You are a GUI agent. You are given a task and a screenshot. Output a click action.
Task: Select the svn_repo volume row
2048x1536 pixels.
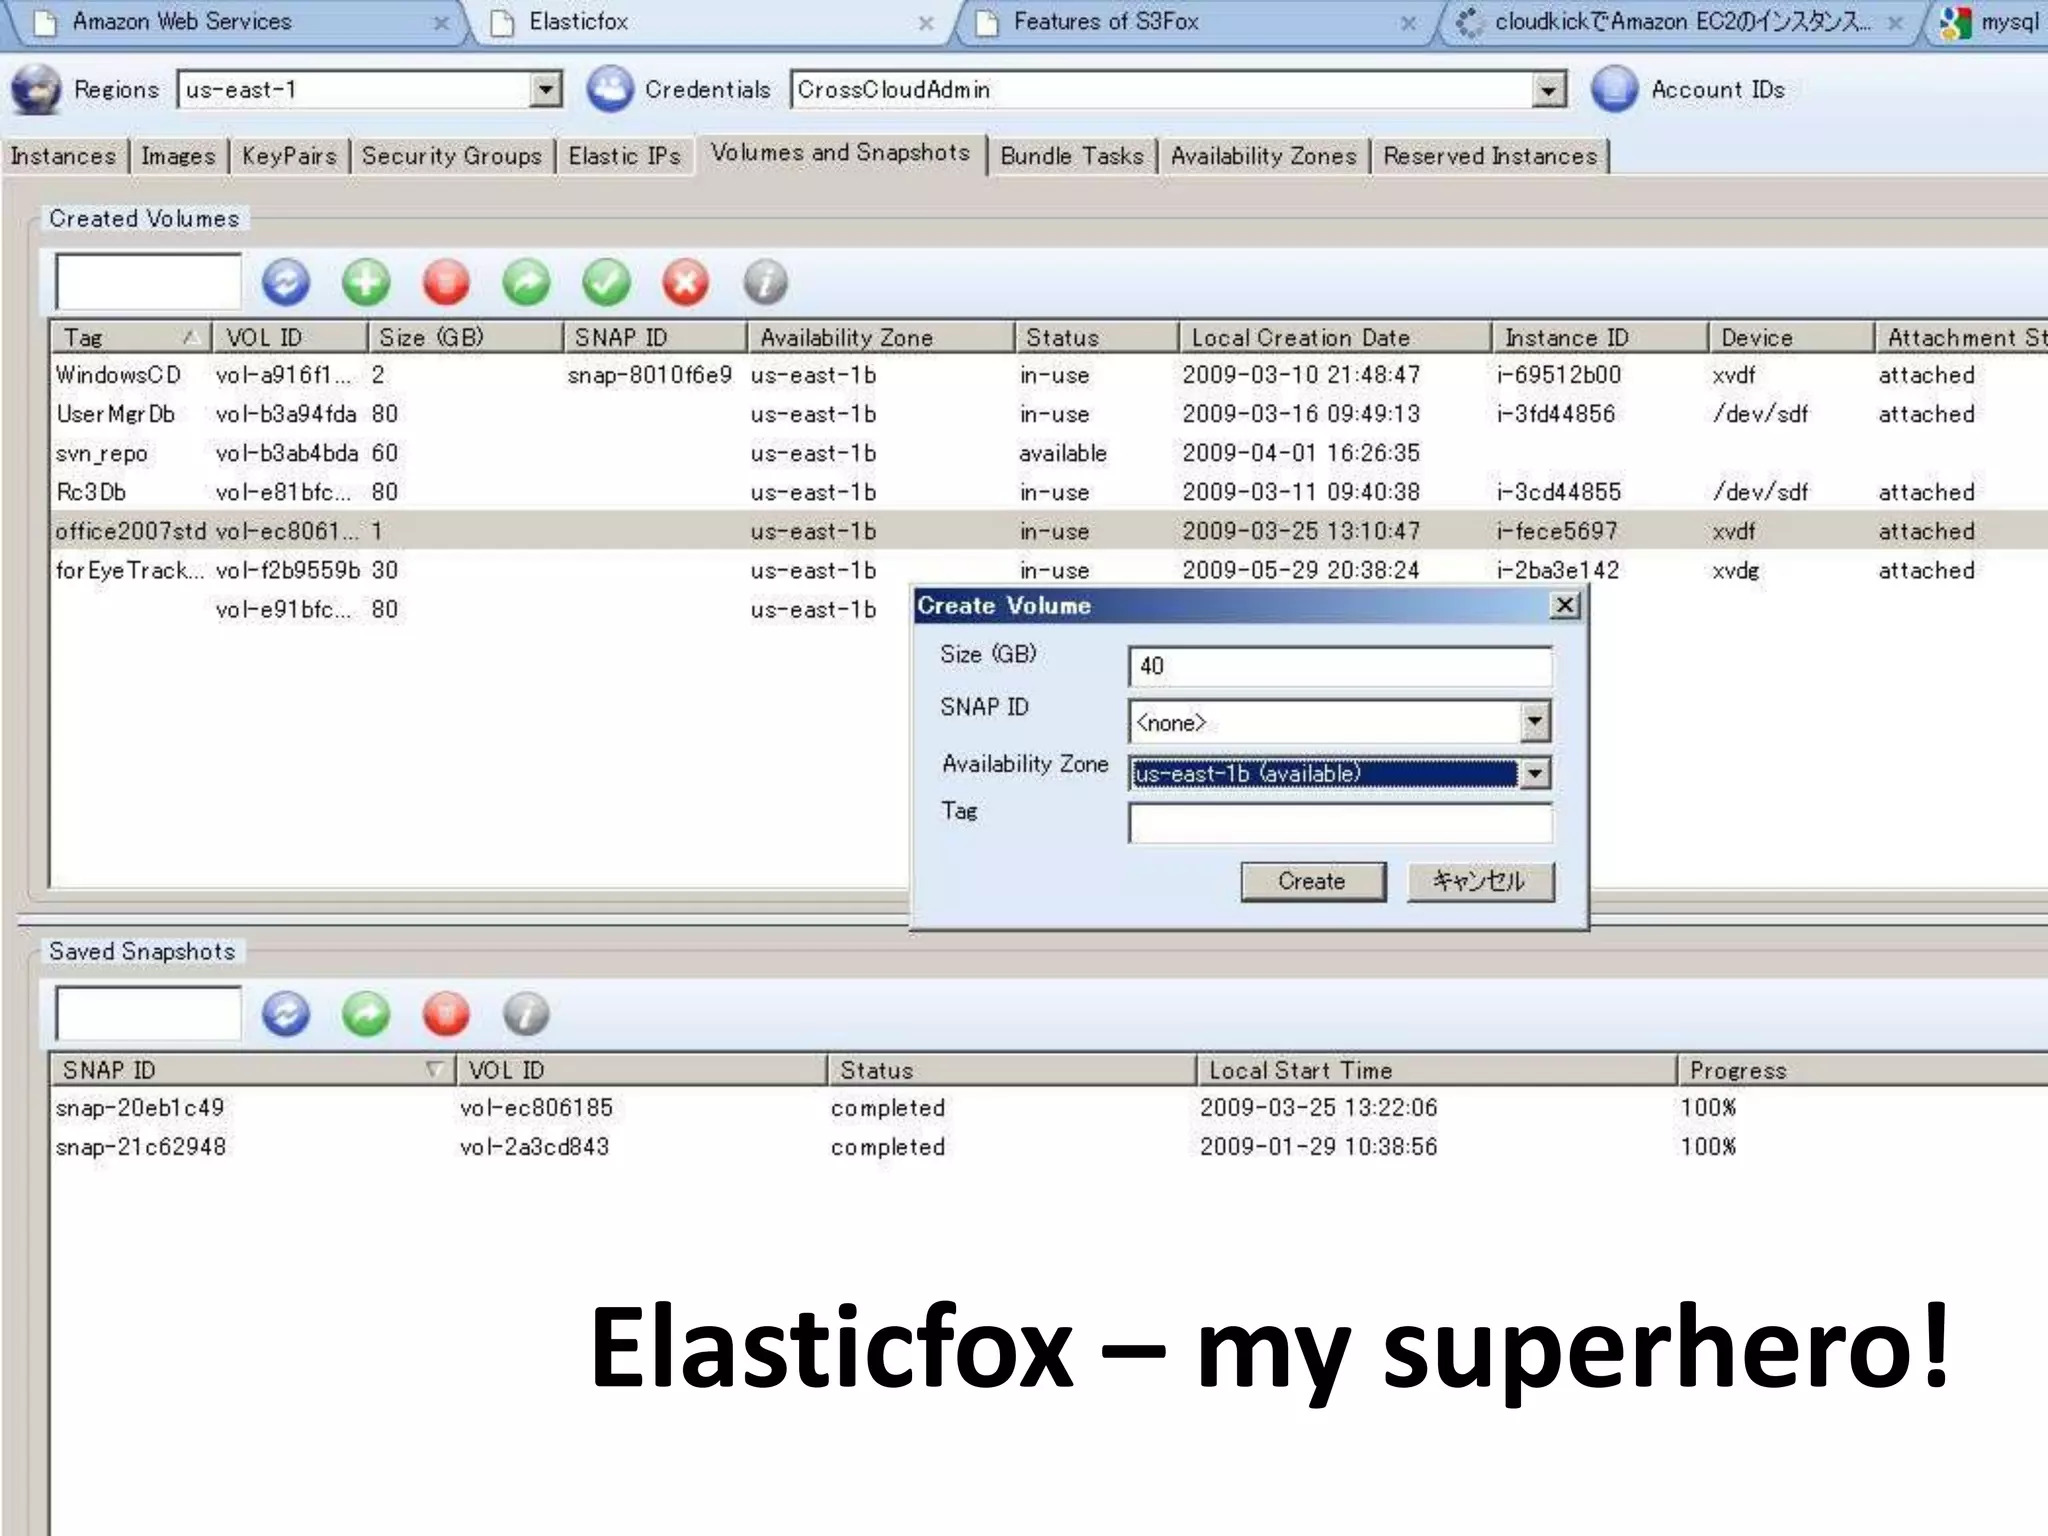1050,453
